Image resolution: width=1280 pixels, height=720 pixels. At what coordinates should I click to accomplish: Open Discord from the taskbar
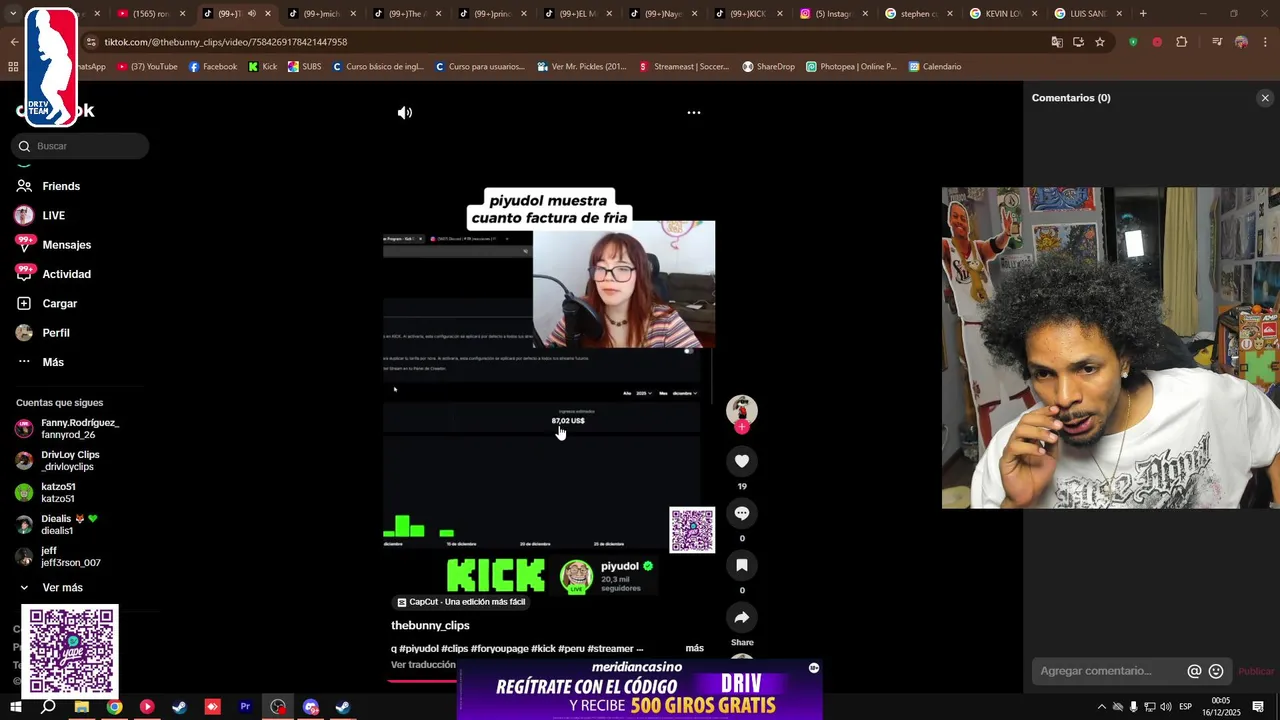pos(310,707)
